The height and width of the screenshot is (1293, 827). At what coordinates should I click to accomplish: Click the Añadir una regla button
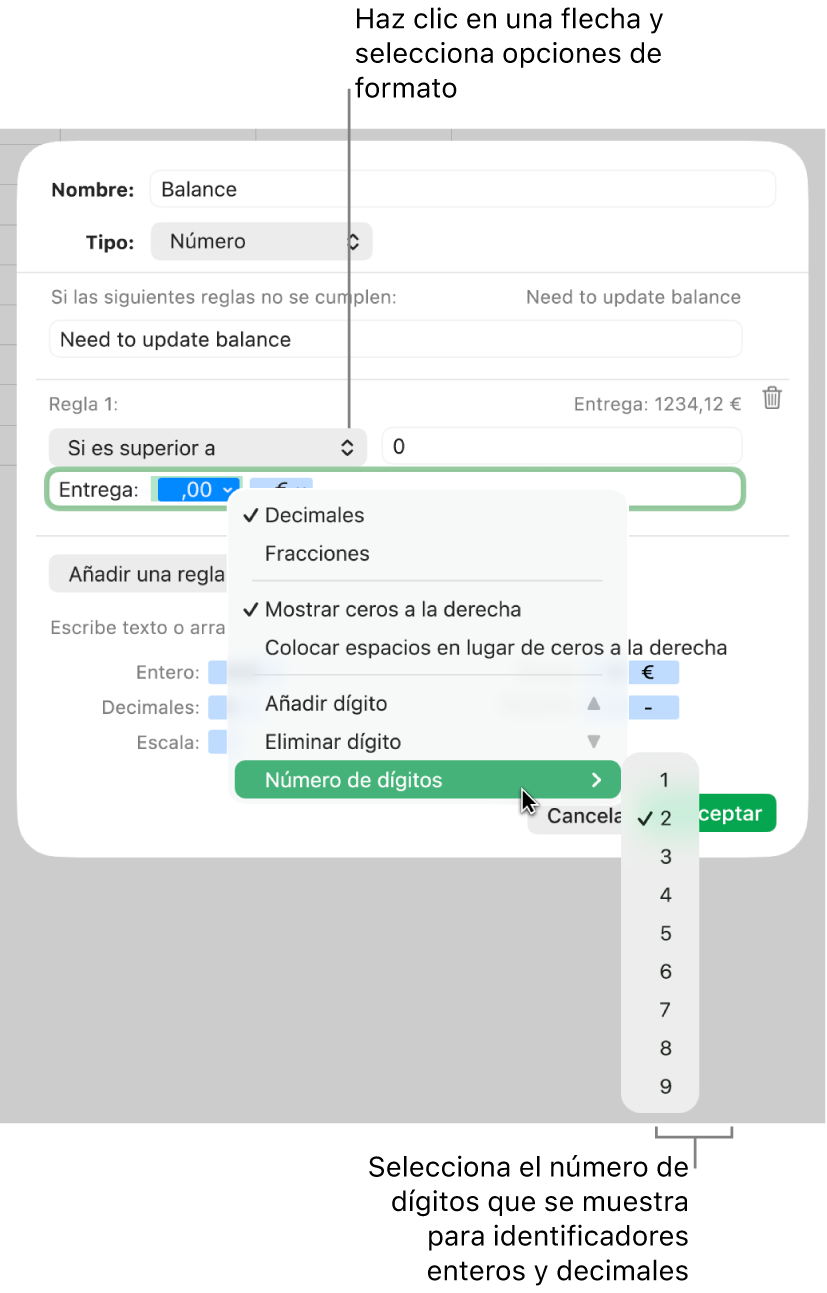pos(139,575)
